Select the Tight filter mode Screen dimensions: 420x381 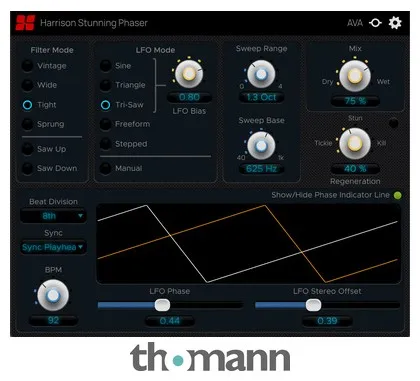27,105
